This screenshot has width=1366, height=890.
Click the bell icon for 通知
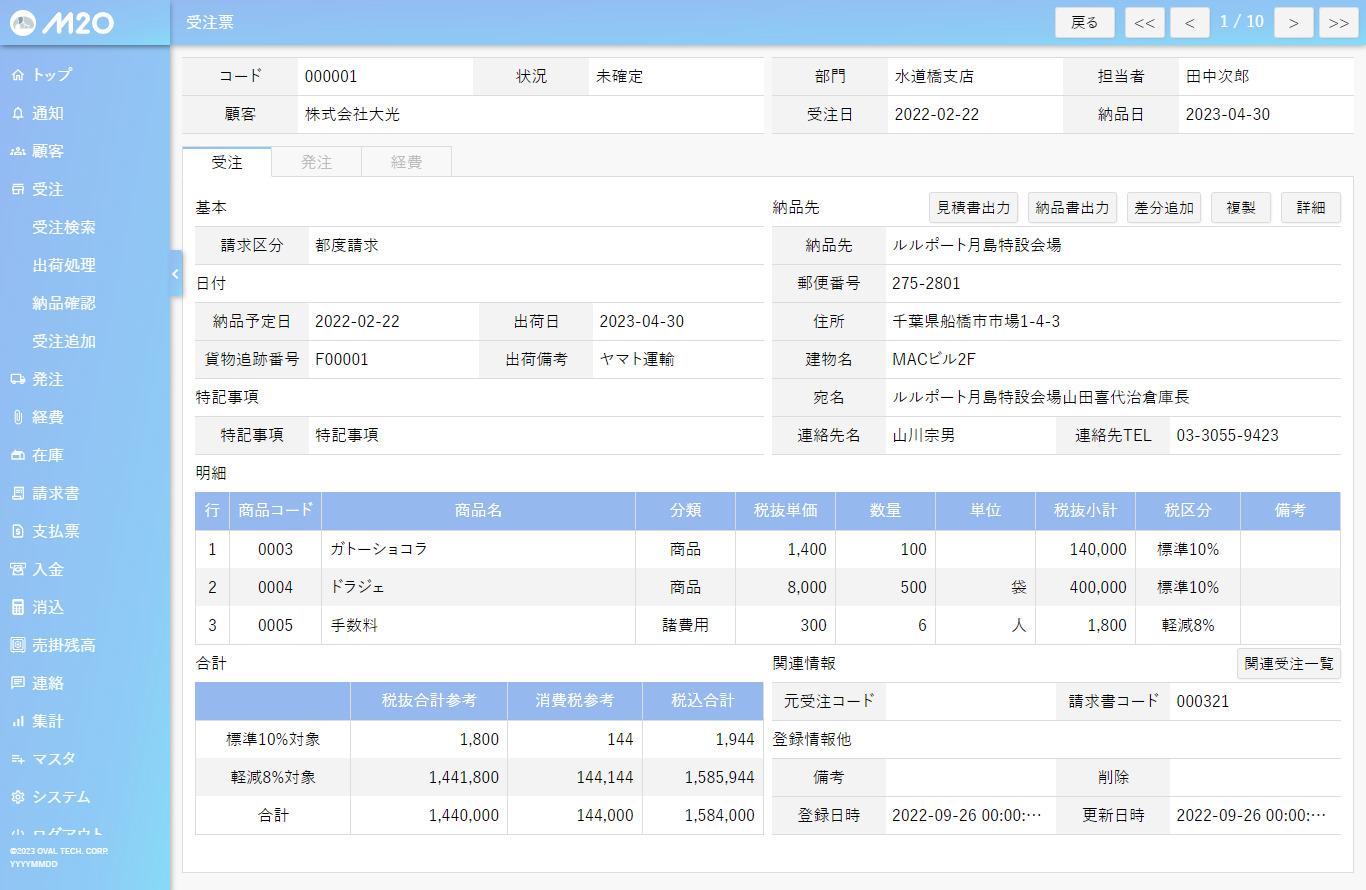tap(17, 114)
